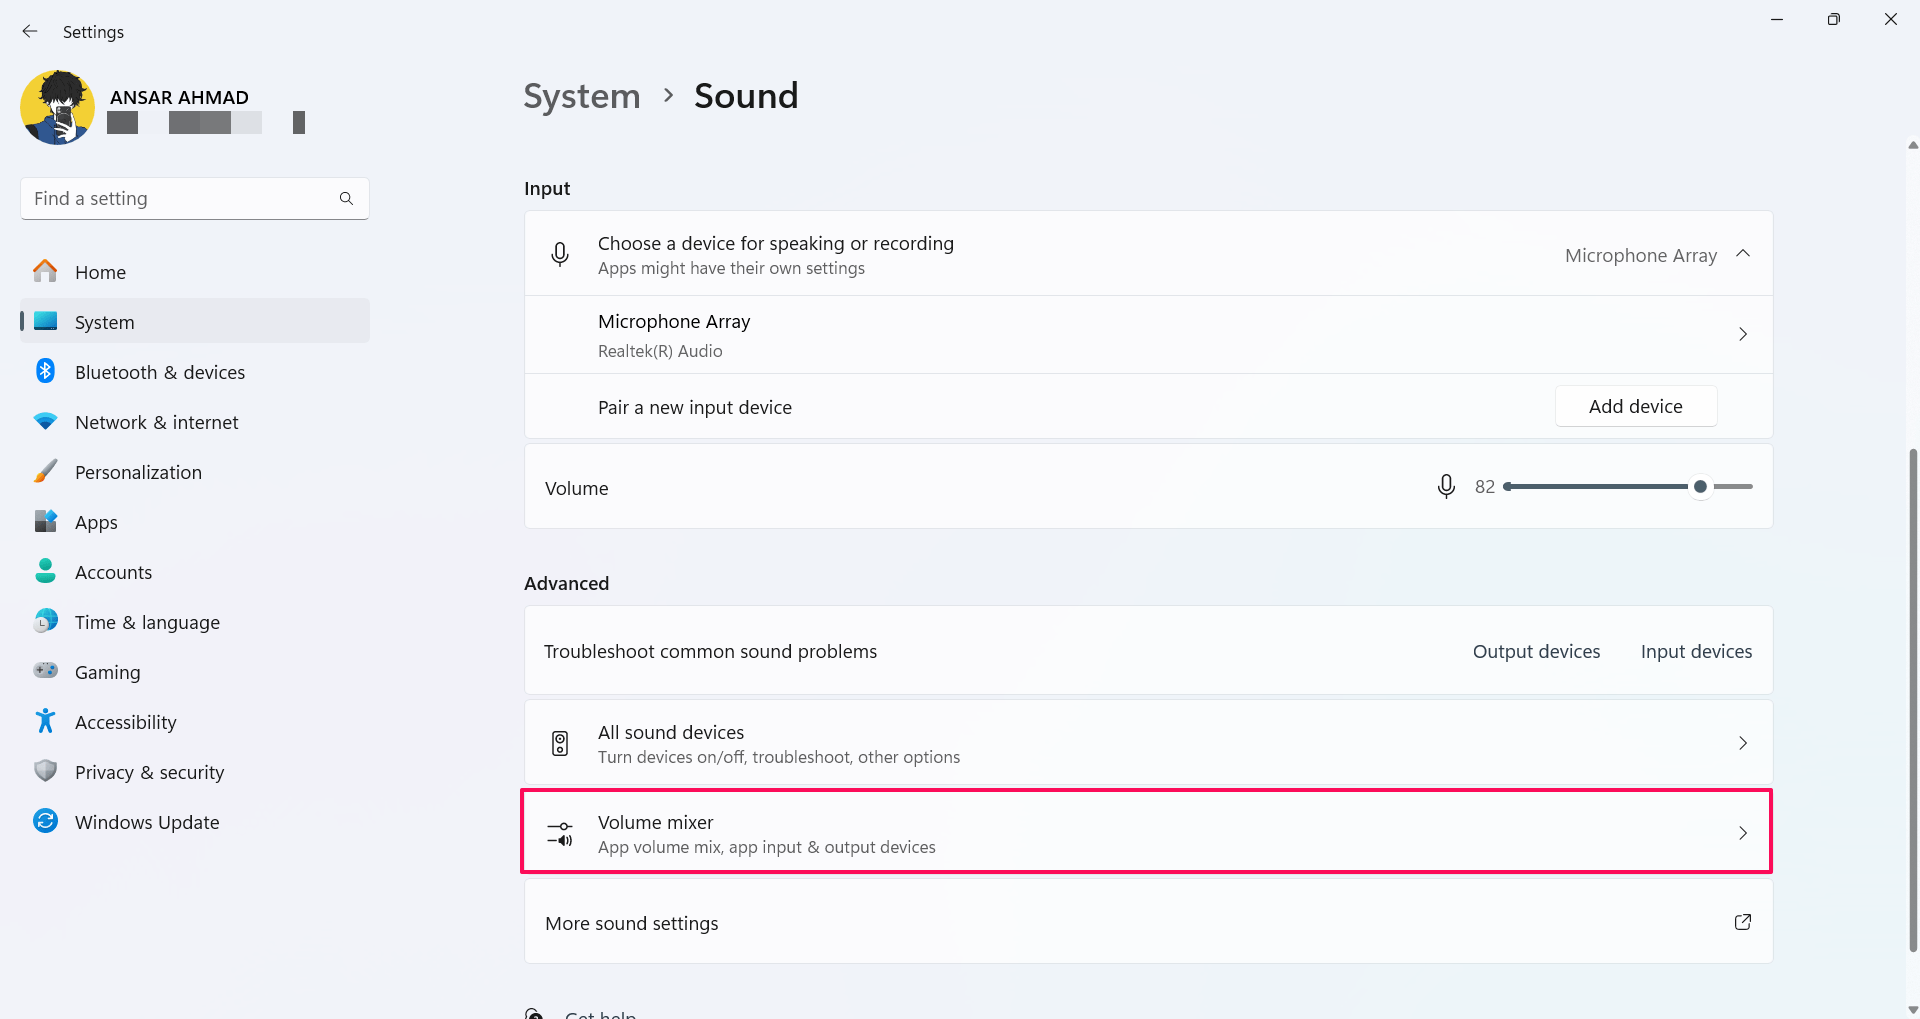Click the System breadcrumb link
The image size is (1920, 1019).
tap(582, 96)
